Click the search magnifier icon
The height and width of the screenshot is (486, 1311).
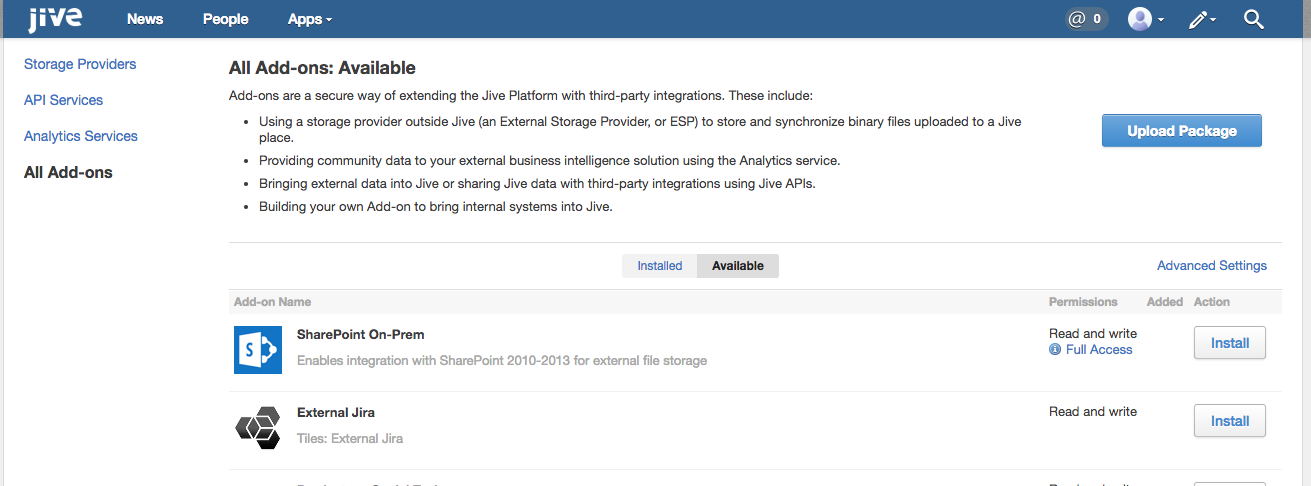[1254, 19]
